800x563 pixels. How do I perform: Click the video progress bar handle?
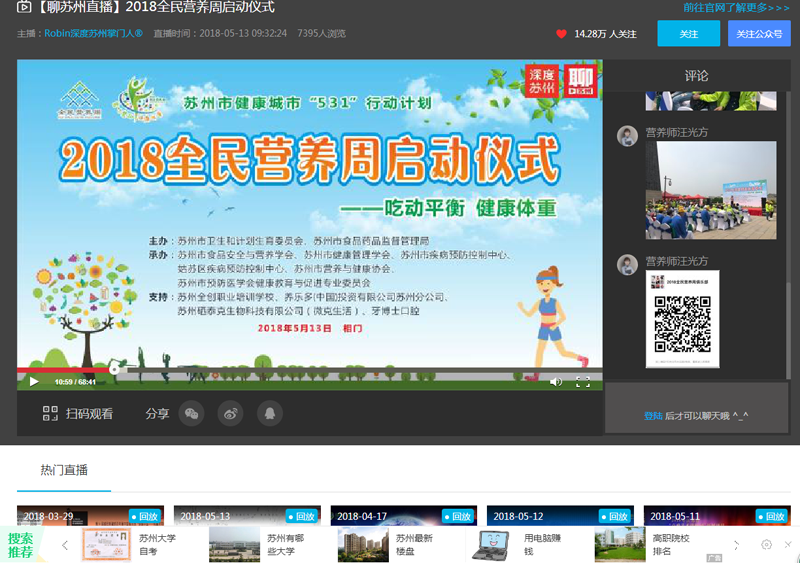[x=114, y=369]
